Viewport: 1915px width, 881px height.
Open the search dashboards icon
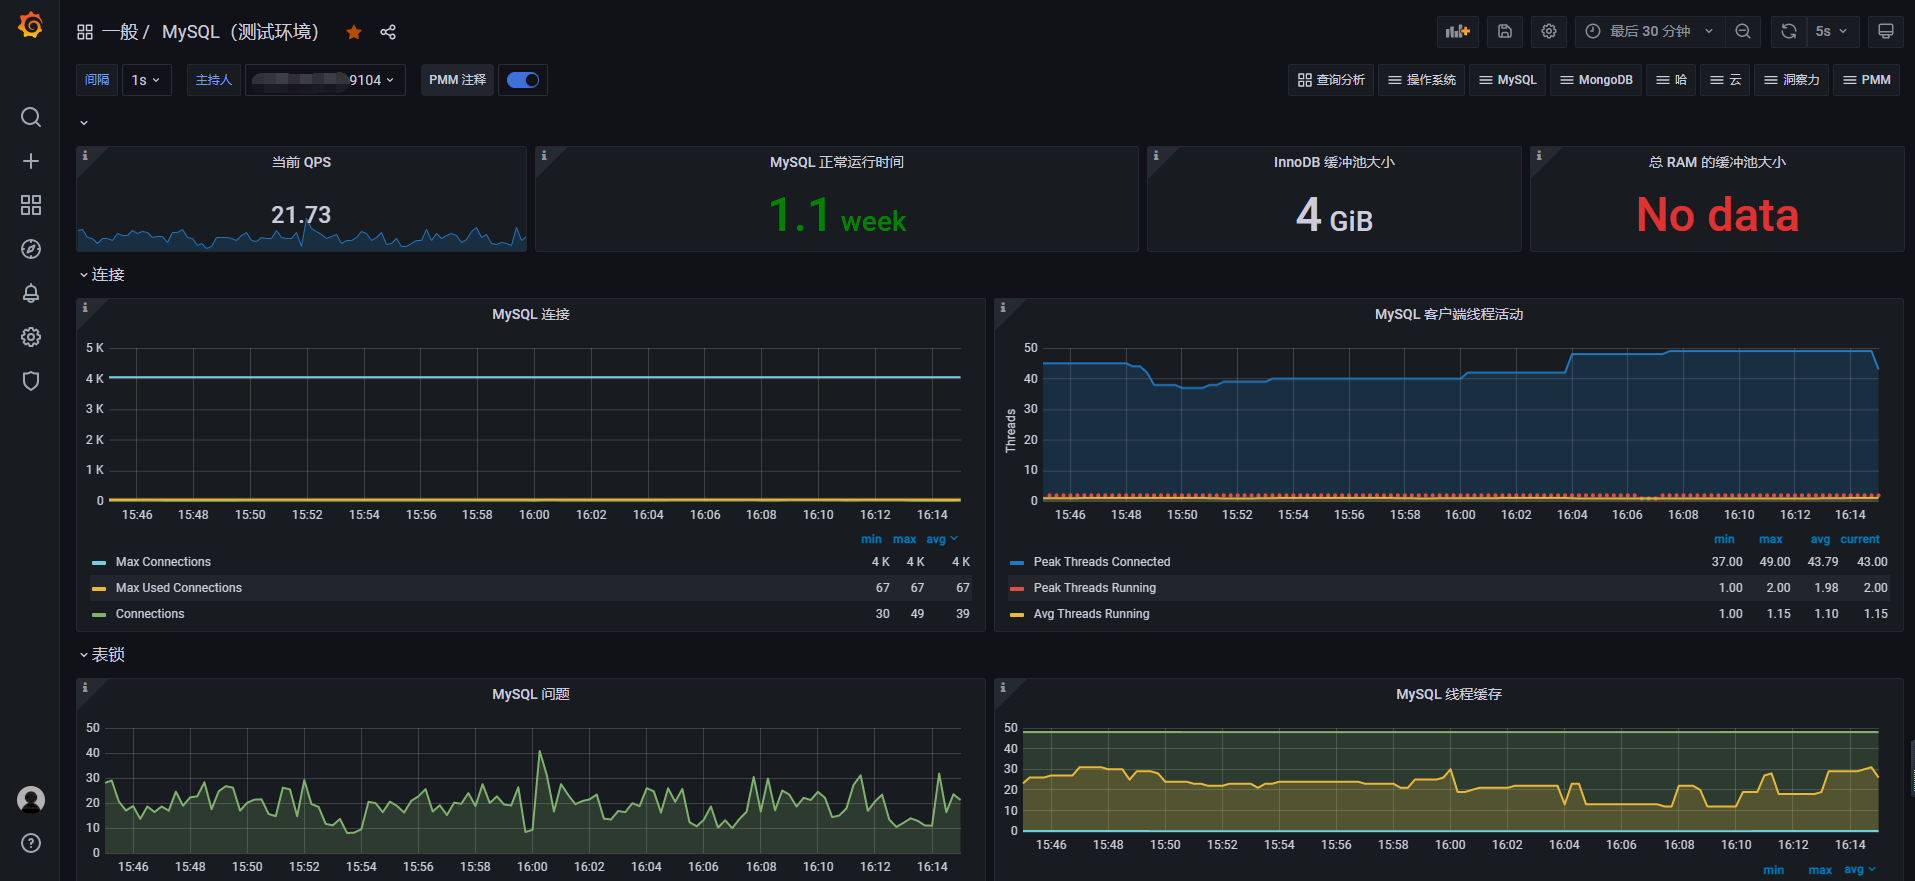[x=31, y=117]
